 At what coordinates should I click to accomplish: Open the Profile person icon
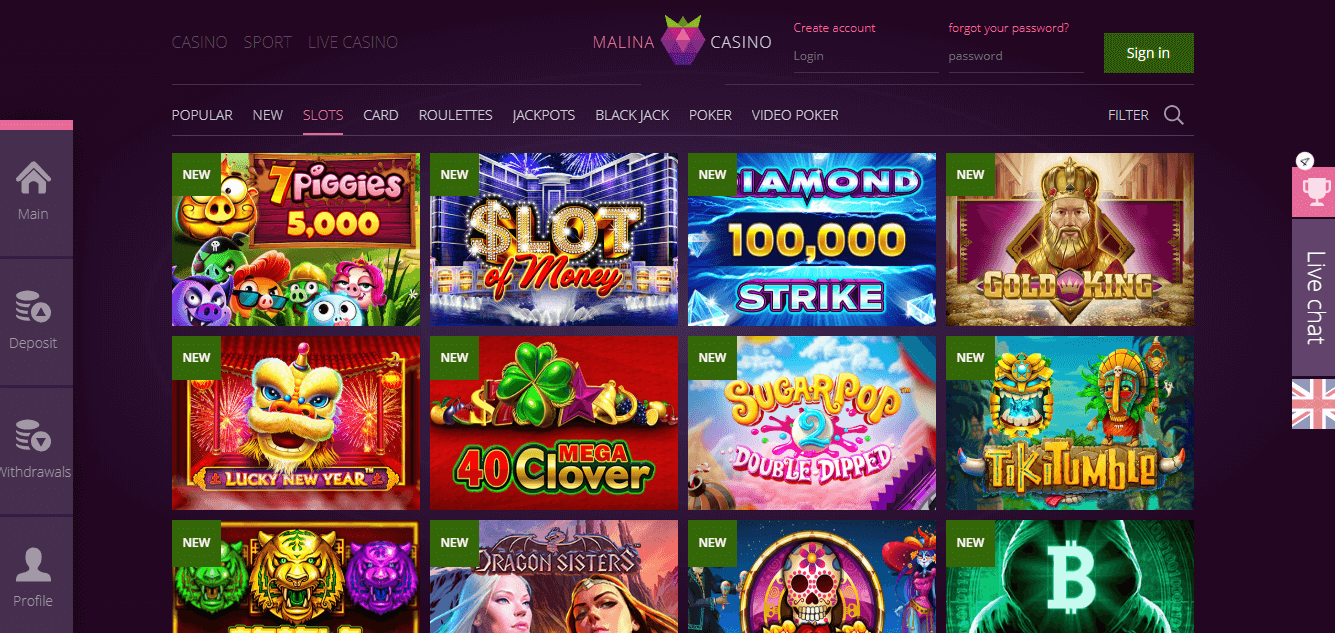pyautogui.click(x=33, y=565)
